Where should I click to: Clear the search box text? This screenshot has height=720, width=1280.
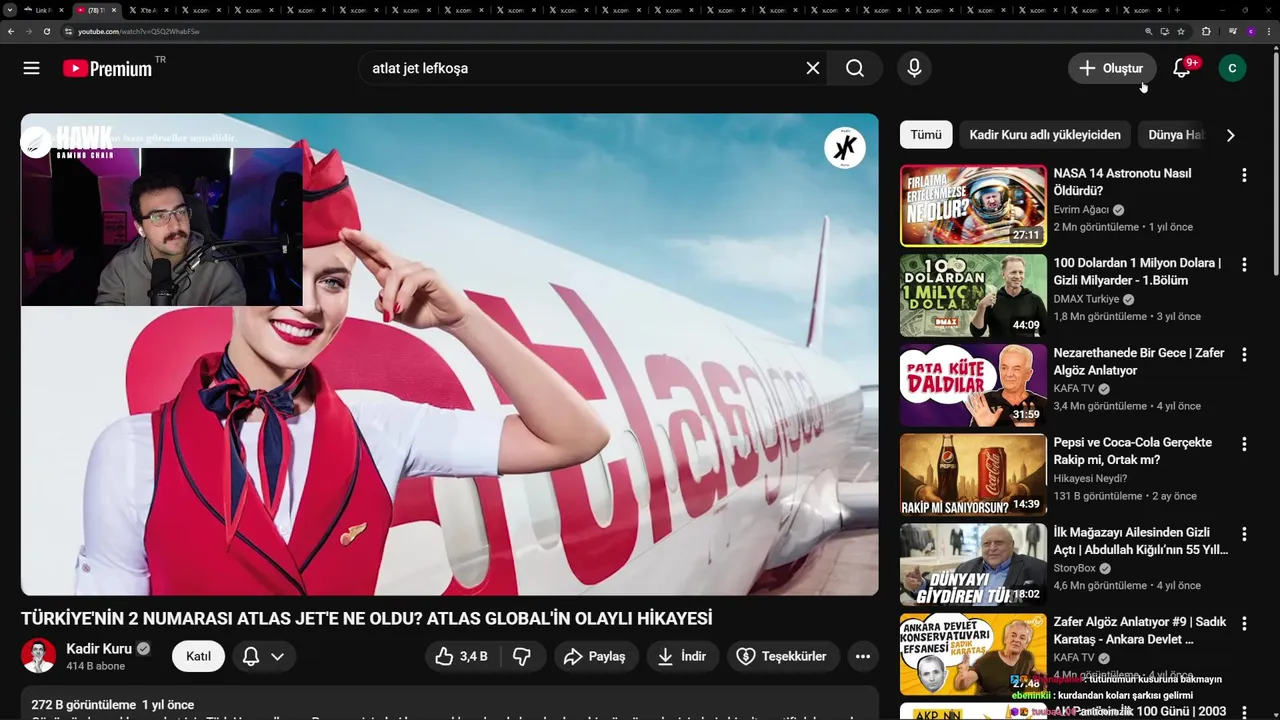813,68
